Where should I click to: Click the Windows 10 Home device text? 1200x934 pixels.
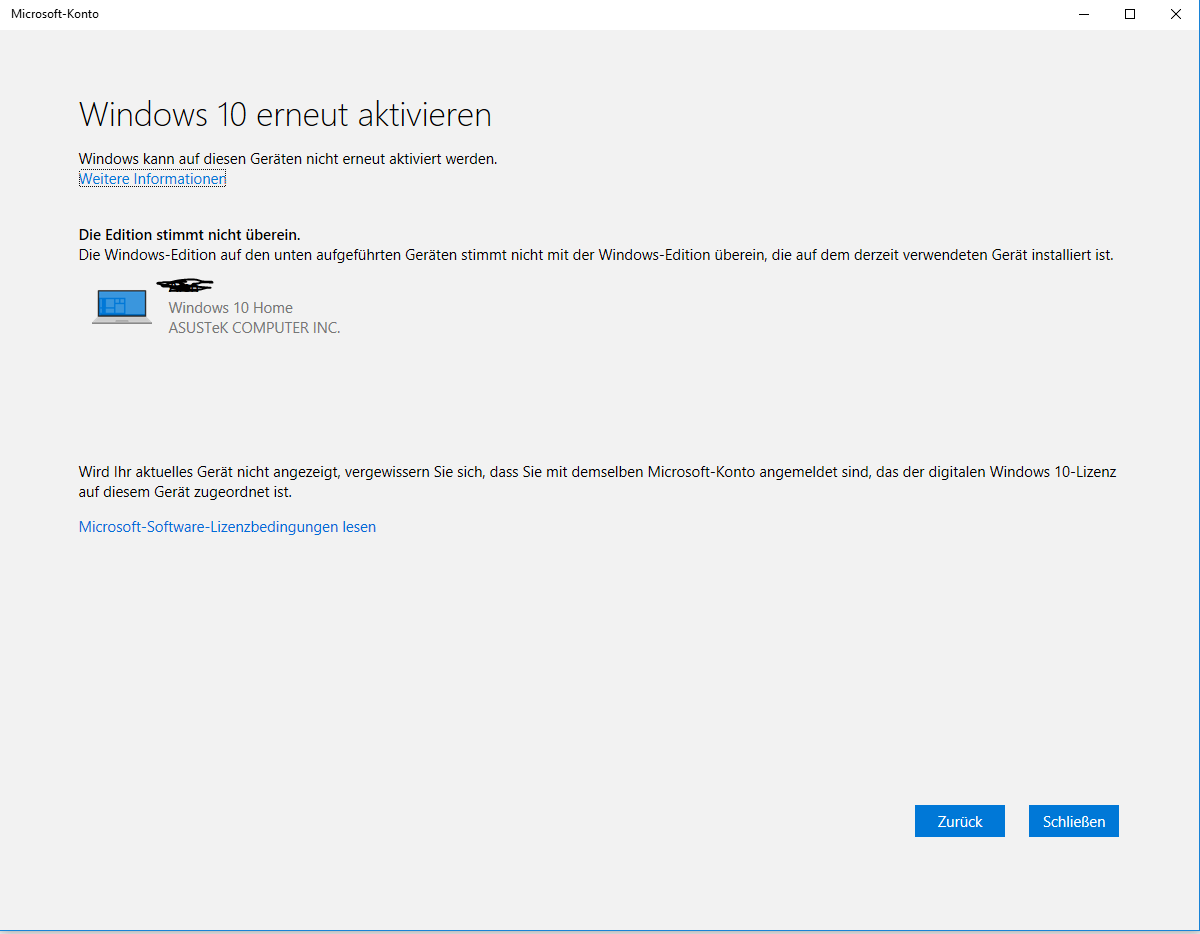pos(231,308)
